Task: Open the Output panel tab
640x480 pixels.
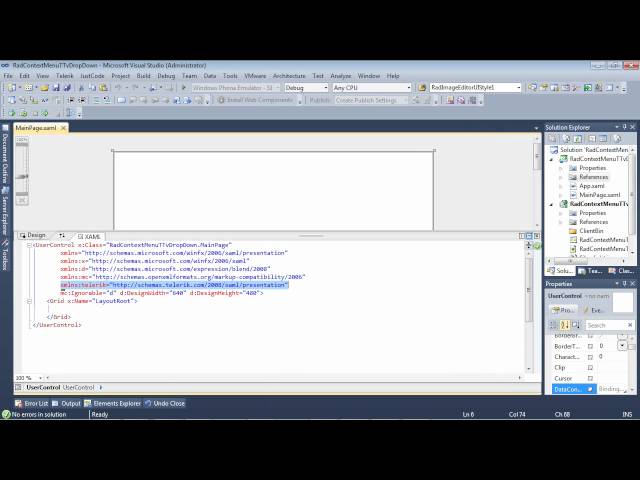Action: pos(67,403)
